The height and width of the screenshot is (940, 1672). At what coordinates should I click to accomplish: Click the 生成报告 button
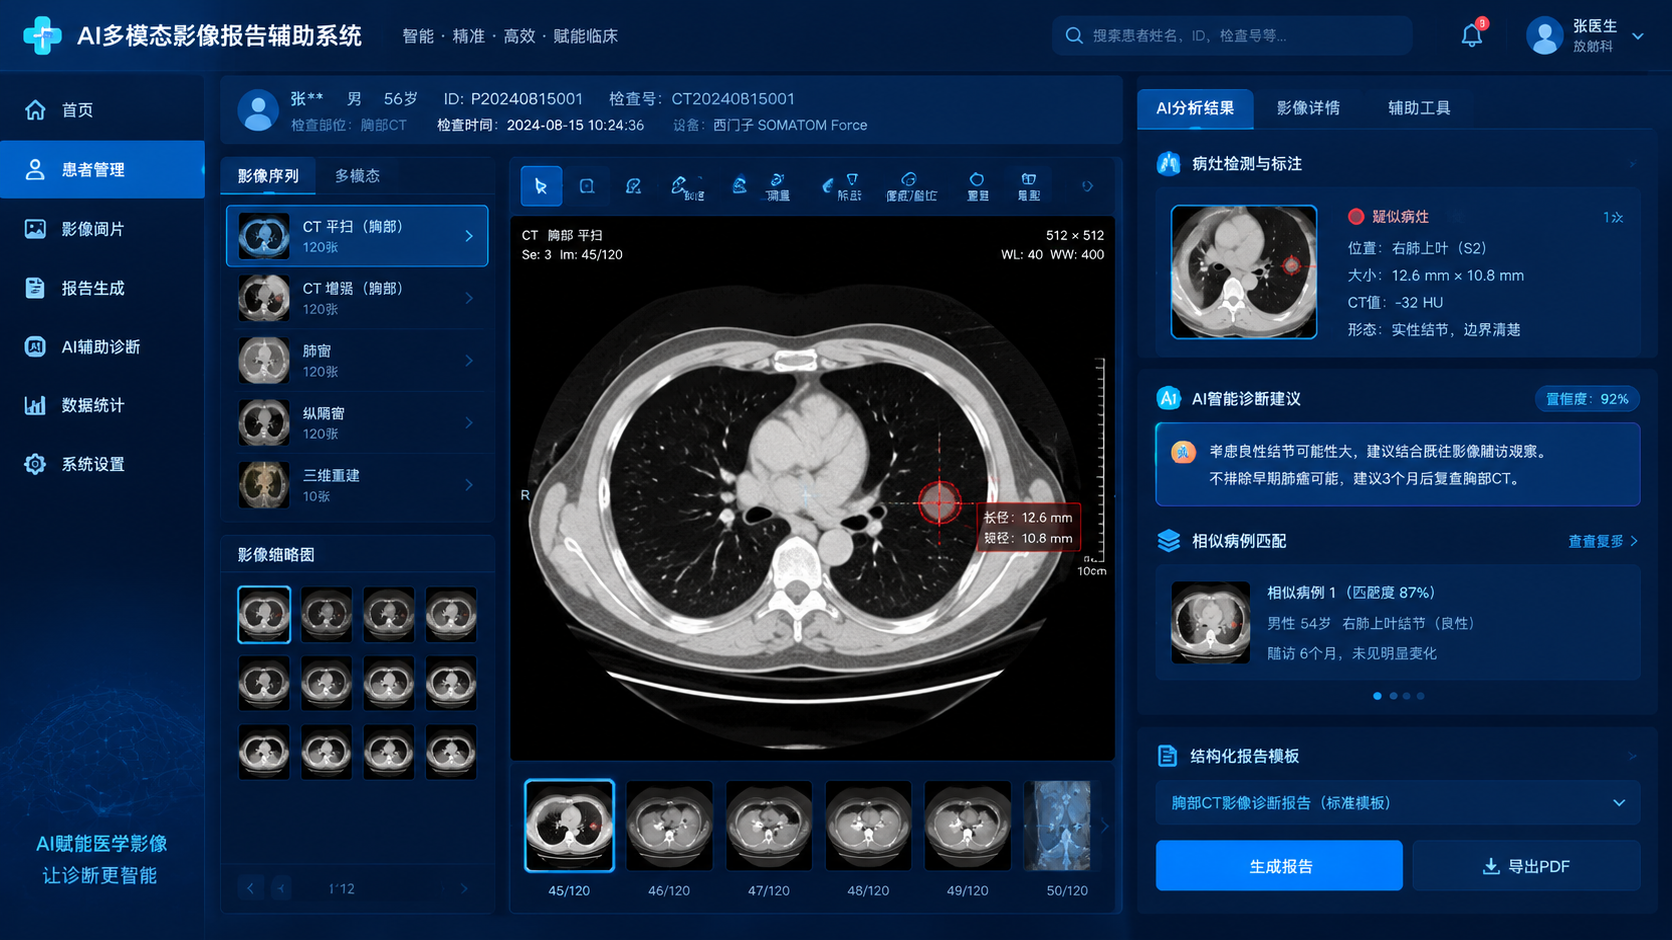(1279, 866)
